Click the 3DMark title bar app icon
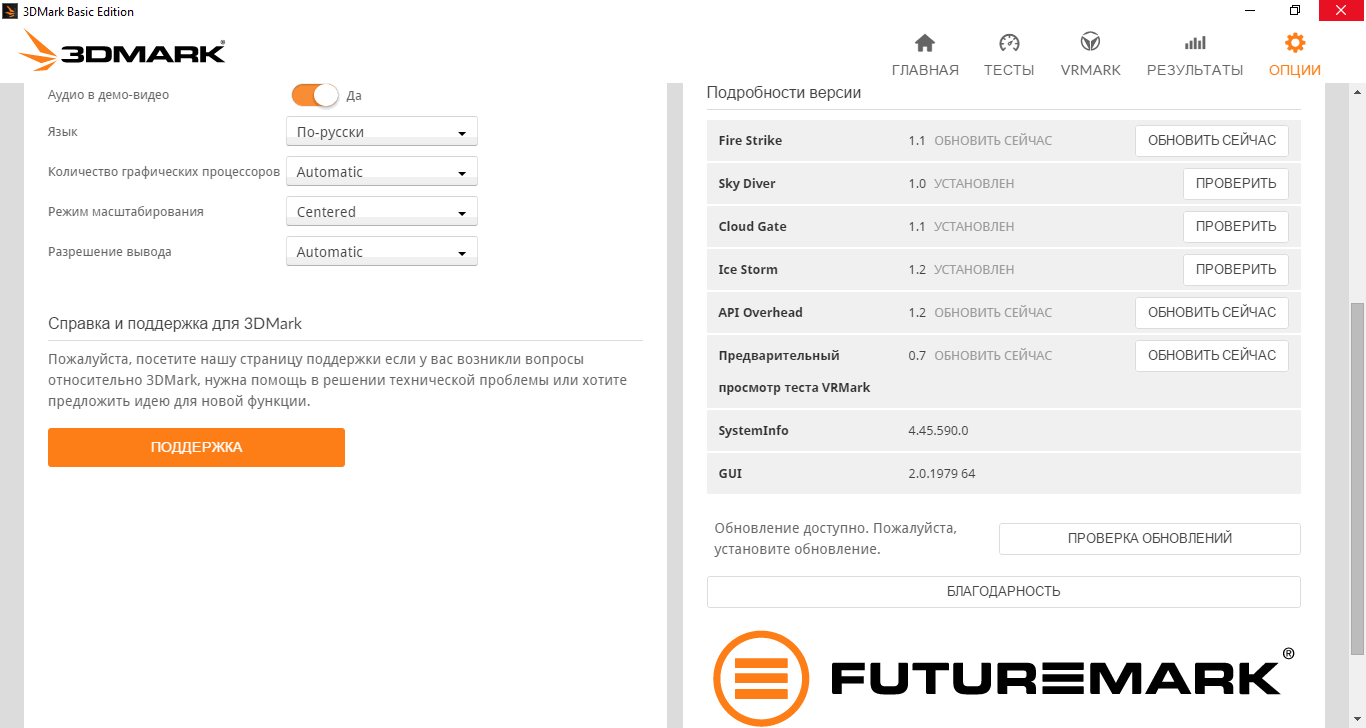The height and width of the screenshot is (728, 1366). coord(10,11)
